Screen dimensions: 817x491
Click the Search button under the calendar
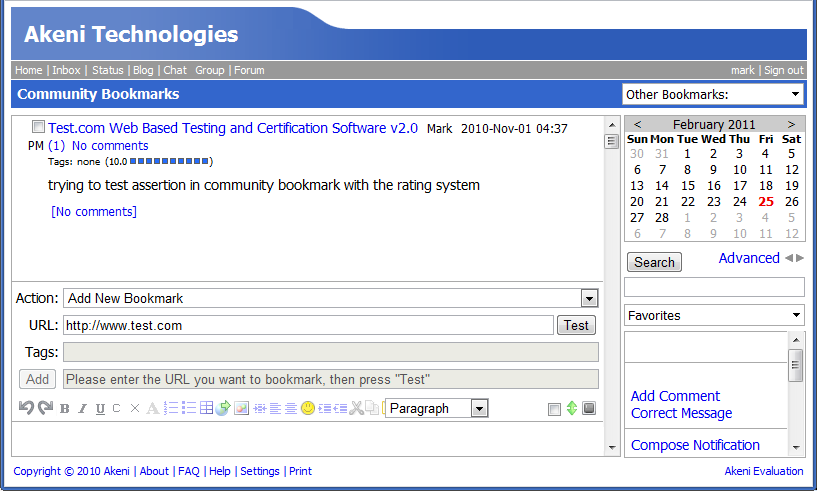654,262
